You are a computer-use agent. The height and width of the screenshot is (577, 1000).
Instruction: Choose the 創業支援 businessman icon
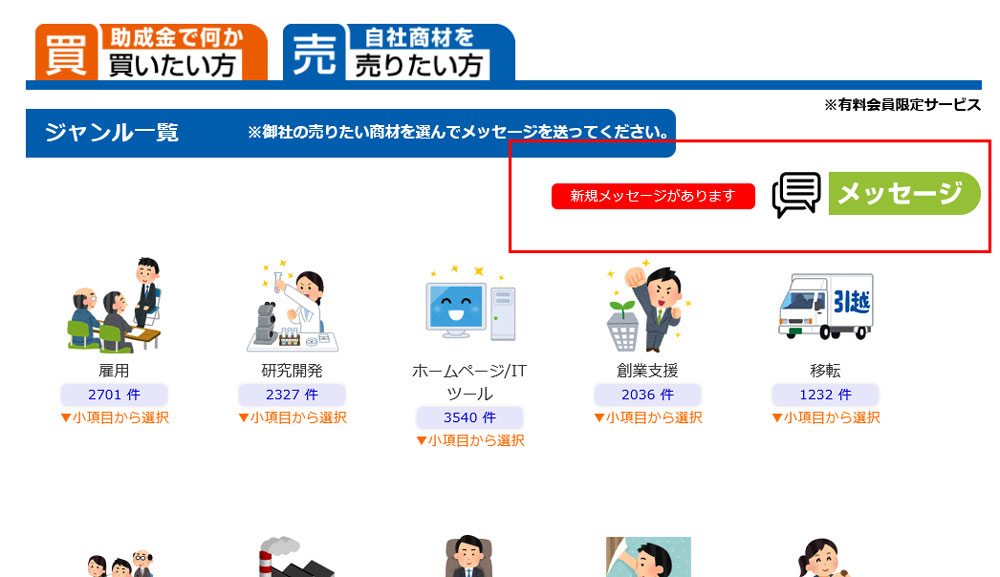(x=647, y=306)
